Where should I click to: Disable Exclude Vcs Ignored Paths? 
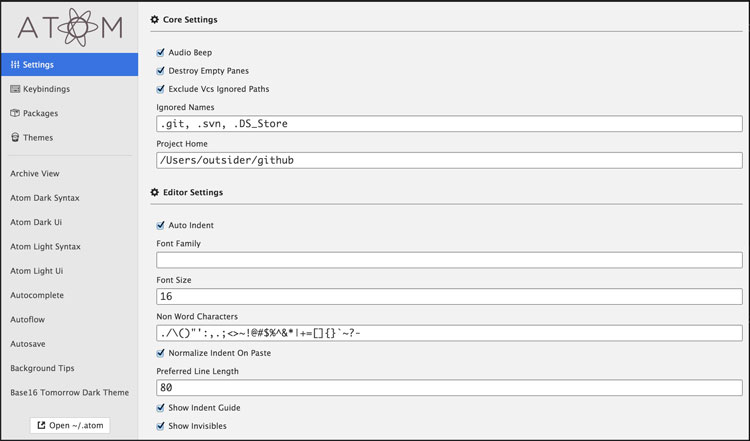(161, 89)
